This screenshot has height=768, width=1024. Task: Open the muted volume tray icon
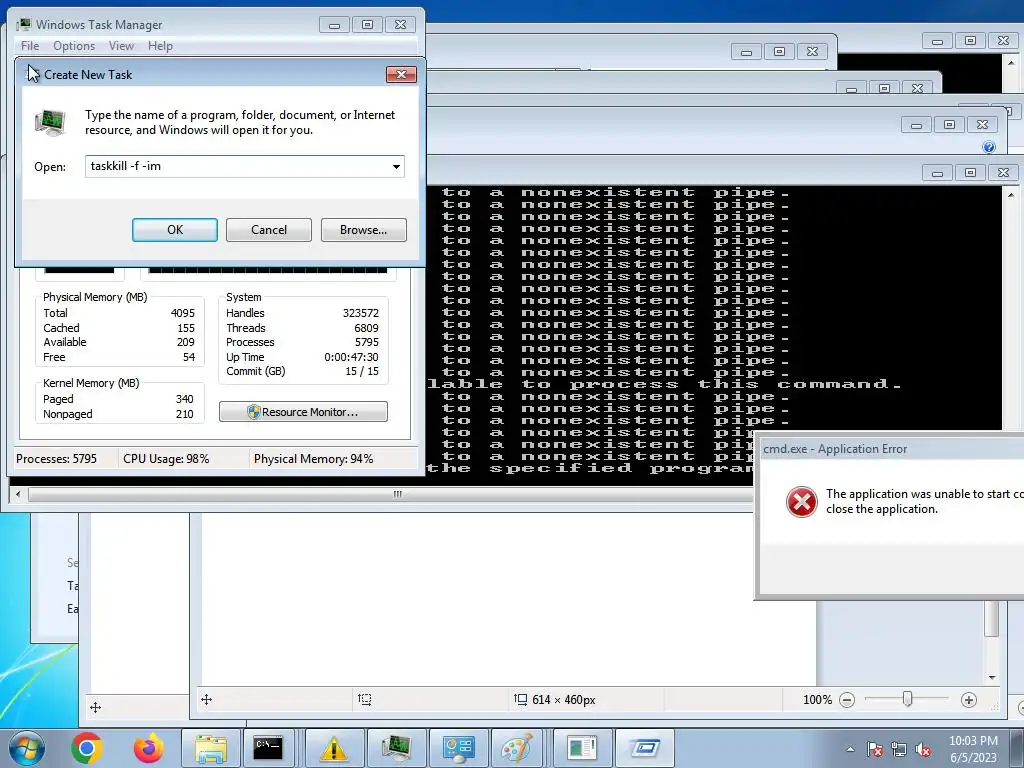tap(923, 749)
